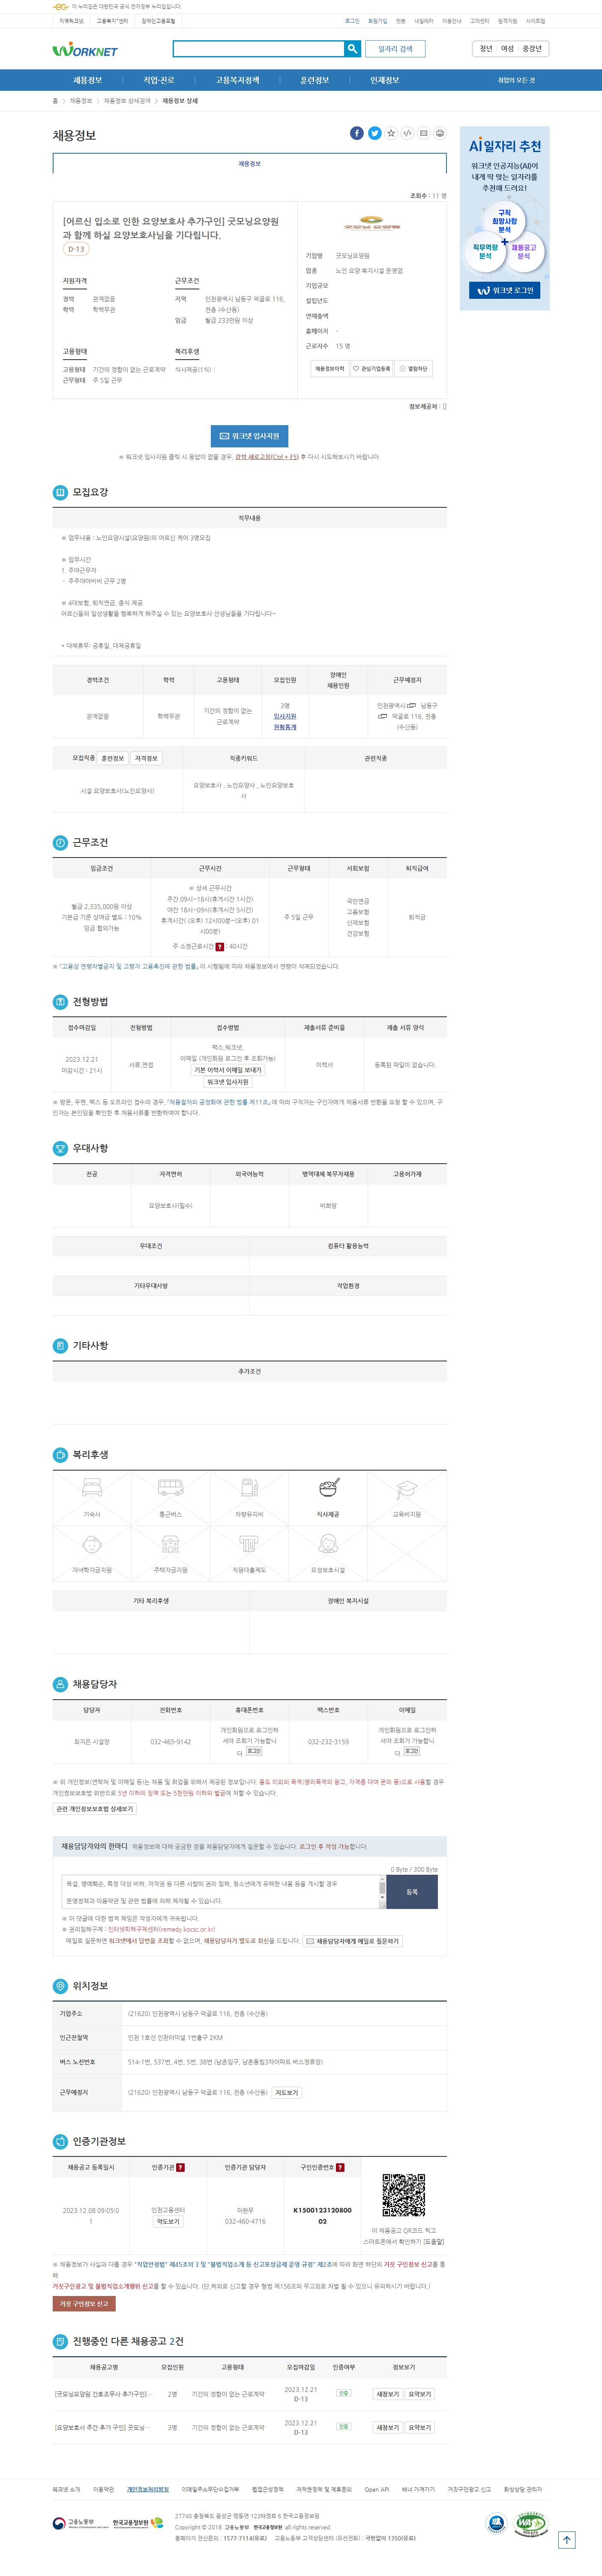This screenshot has height=2576, width=602.
Task: Click the 로그인 top link
Action: tap(352, 21)
